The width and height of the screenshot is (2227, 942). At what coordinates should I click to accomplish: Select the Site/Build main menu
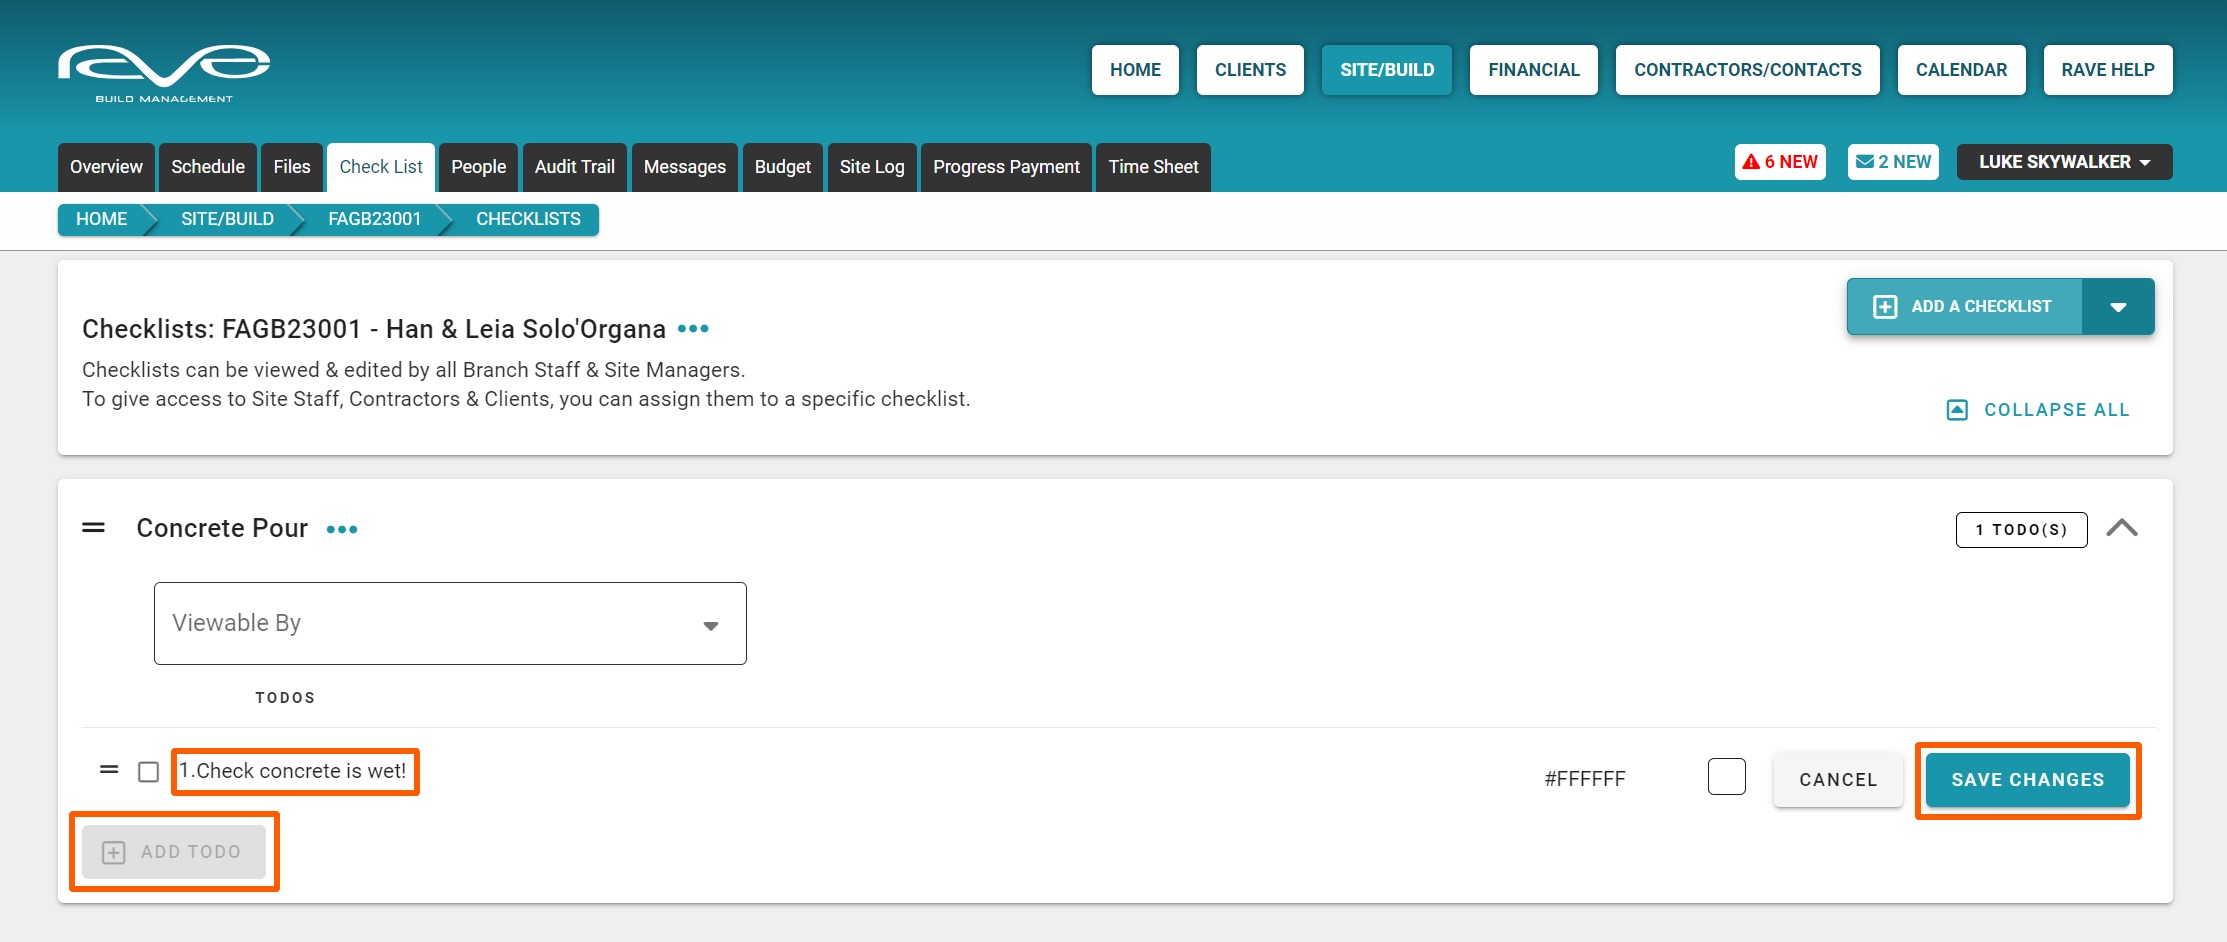1387,70
